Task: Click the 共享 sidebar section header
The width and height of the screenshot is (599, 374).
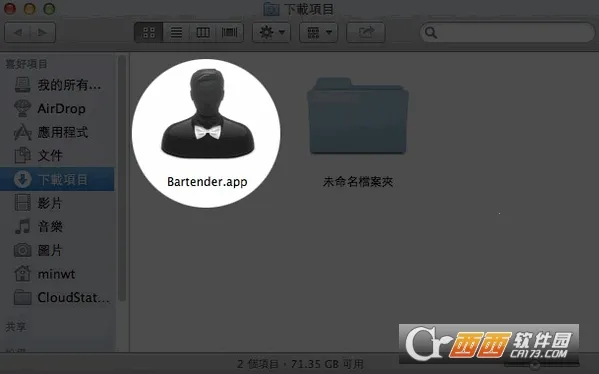Action: coord(16,327)
